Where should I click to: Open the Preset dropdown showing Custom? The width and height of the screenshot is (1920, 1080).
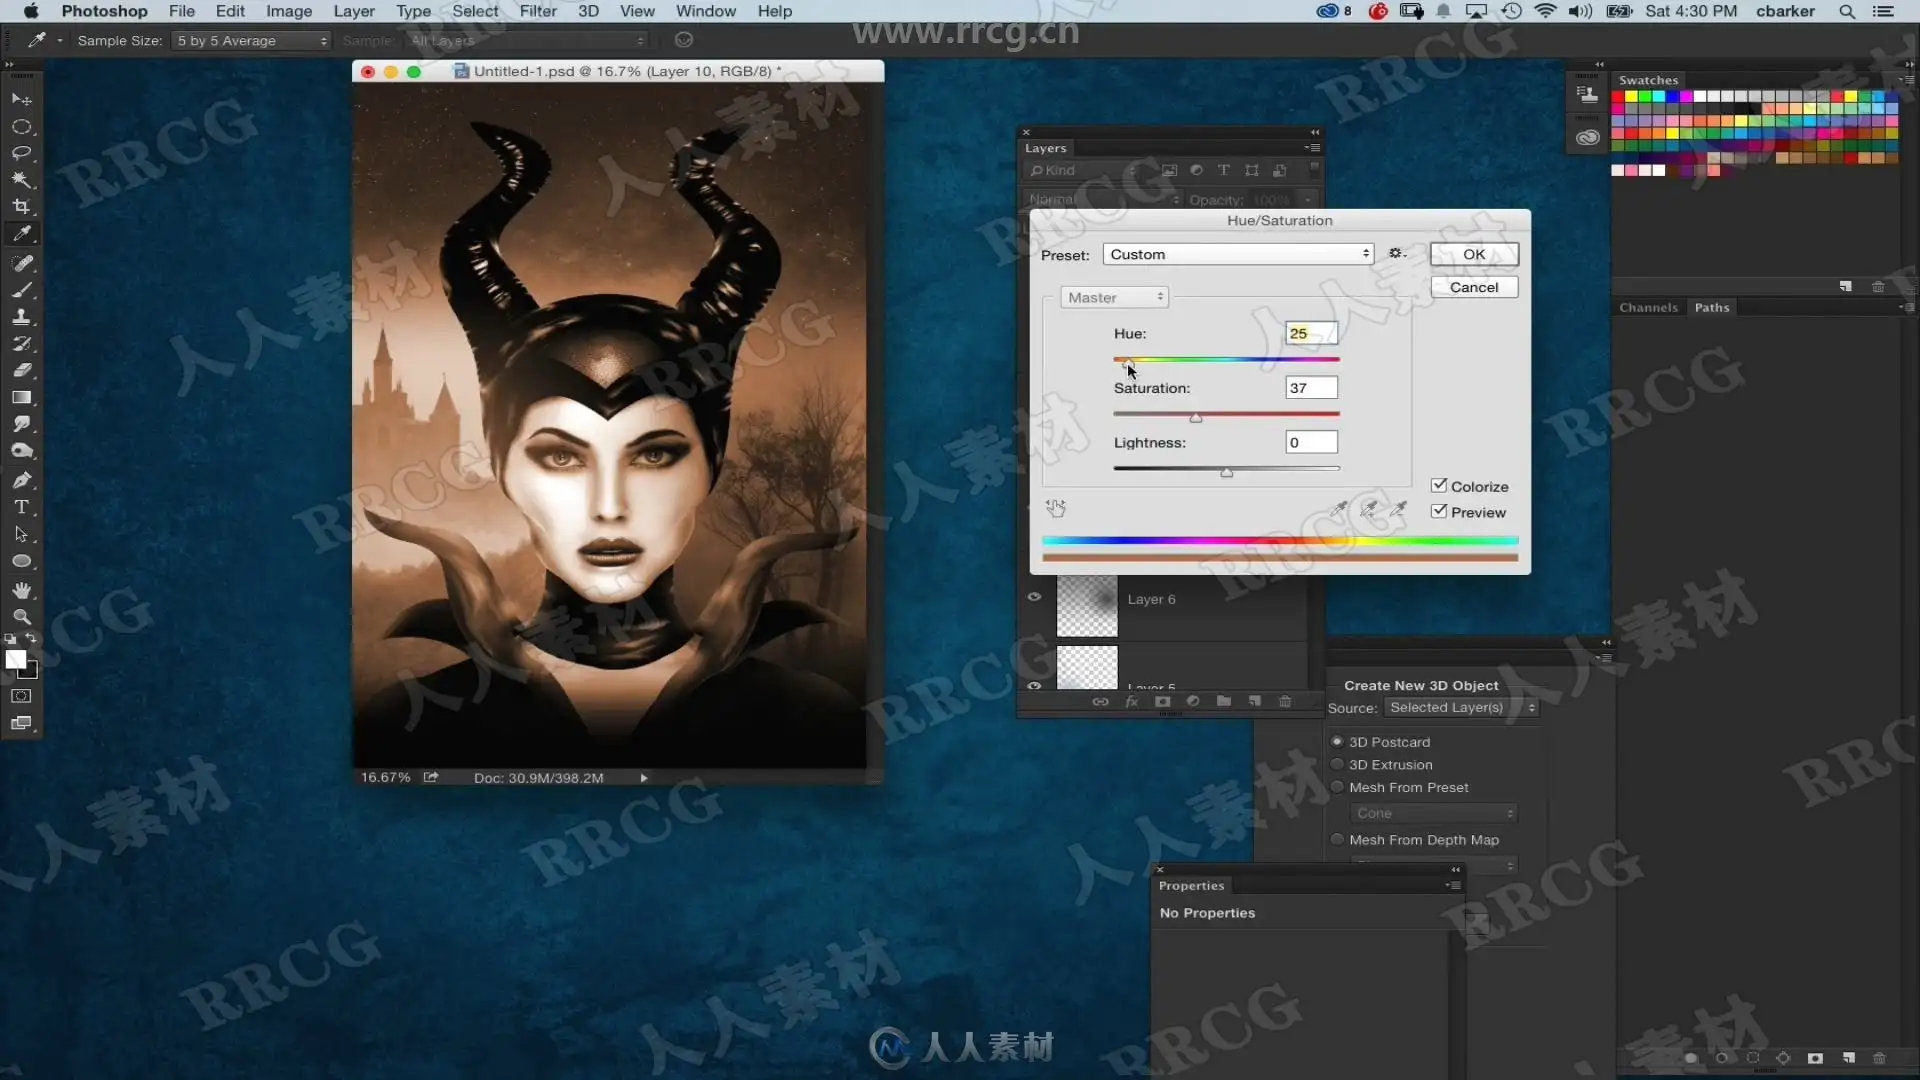[1238, 254]
